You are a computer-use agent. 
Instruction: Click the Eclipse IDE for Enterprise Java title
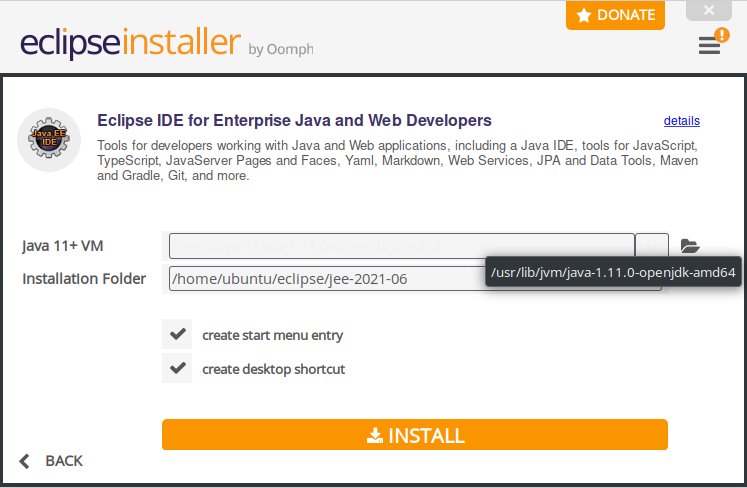[x=294, y=120]
